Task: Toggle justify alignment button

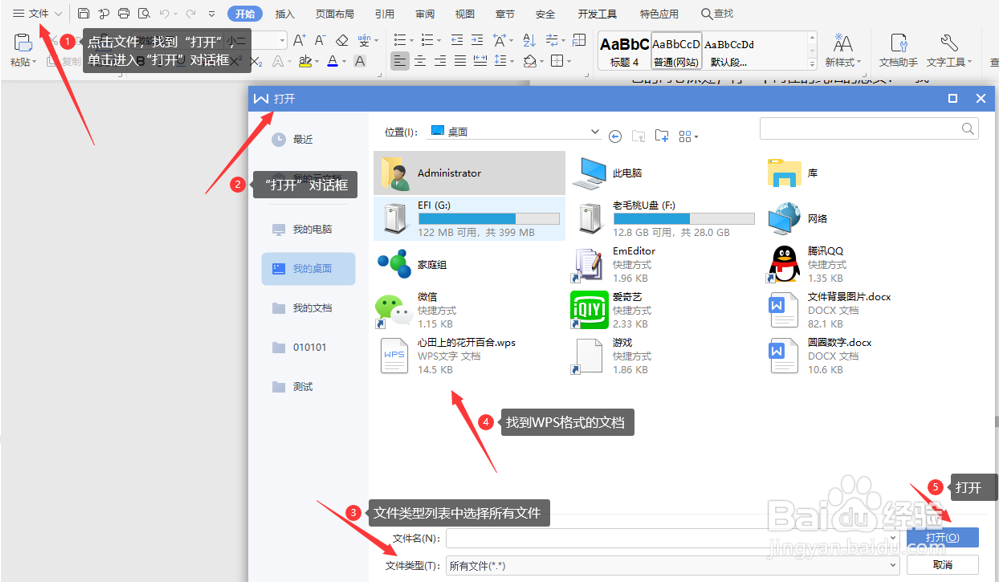Action: [x=460, y=61]
